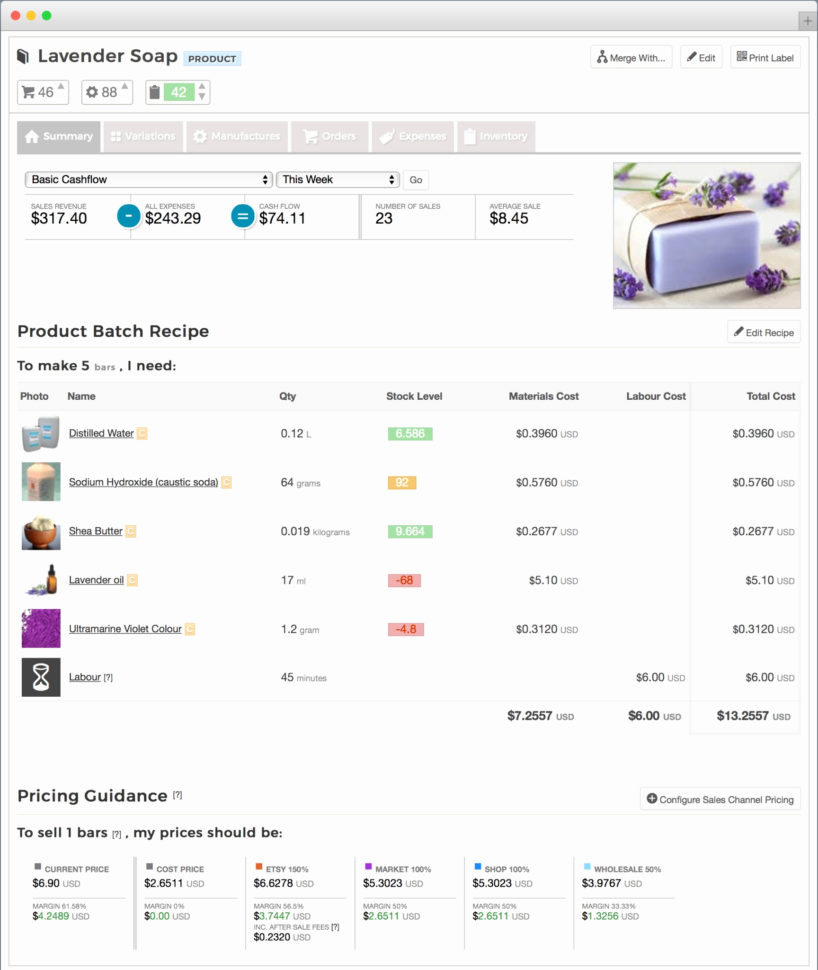Click the merge people icon on Merge With
This screenshot has width=818, height=970.
coord(603,57)
